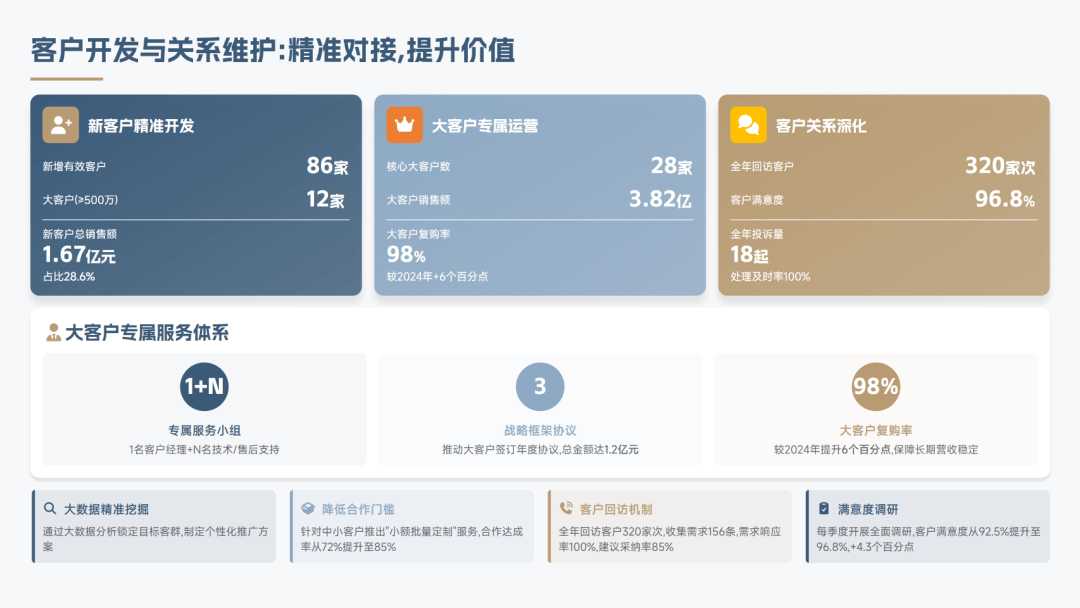Select the slide title 客户开发与关系维护
This screenshot has height=608, width=1080.
click(272, 49)
